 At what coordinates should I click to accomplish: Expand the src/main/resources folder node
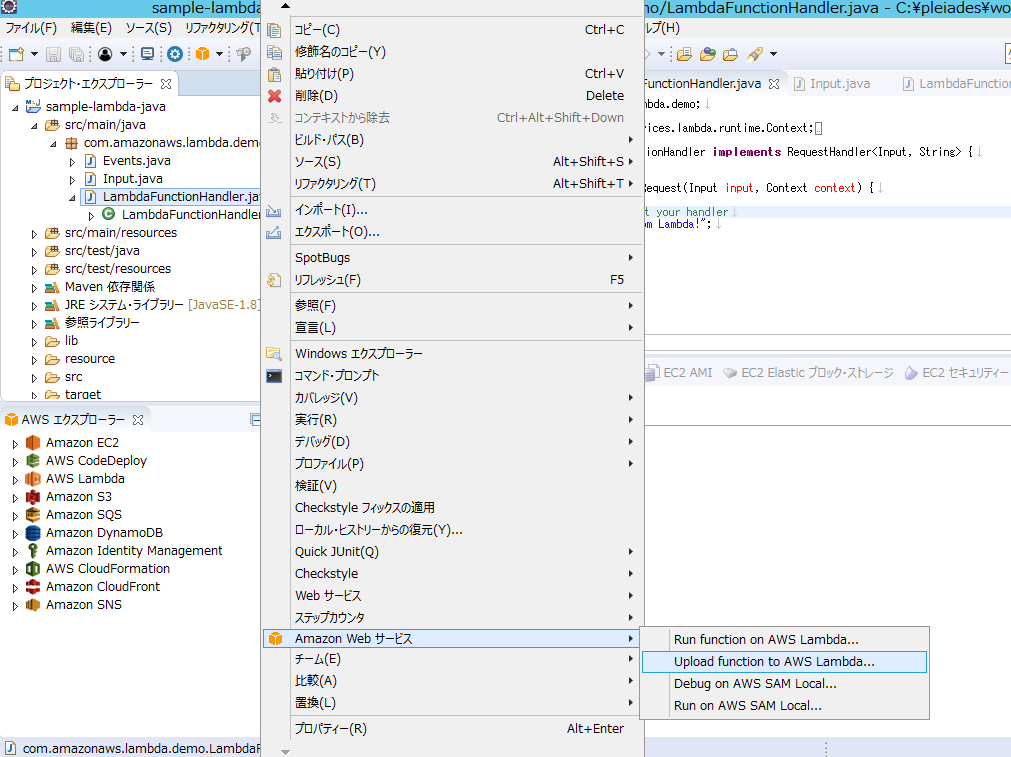(x=34, y=234)
